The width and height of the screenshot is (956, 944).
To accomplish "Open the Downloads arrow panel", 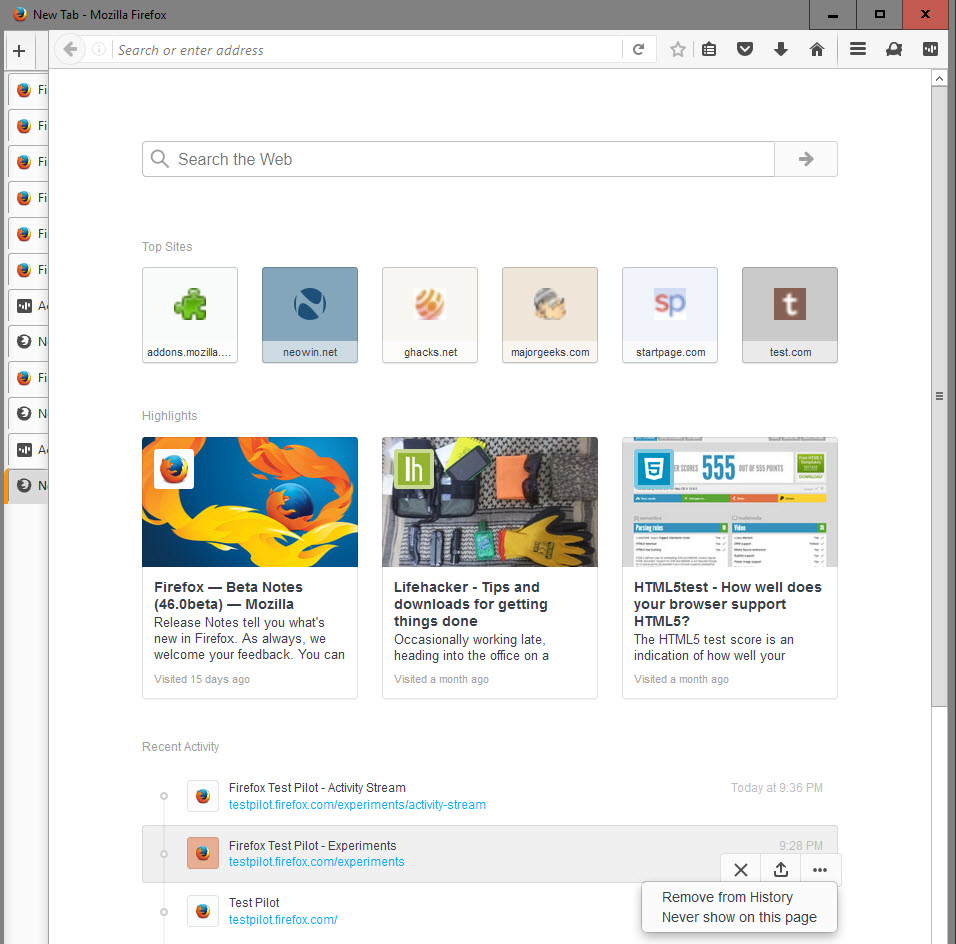I will point(780,49).
